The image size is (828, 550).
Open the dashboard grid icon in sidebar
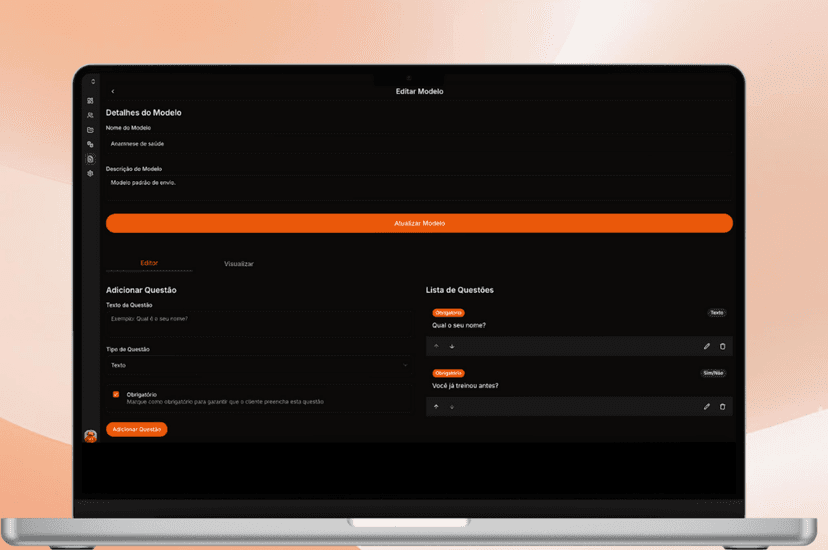tap(90, 101)
